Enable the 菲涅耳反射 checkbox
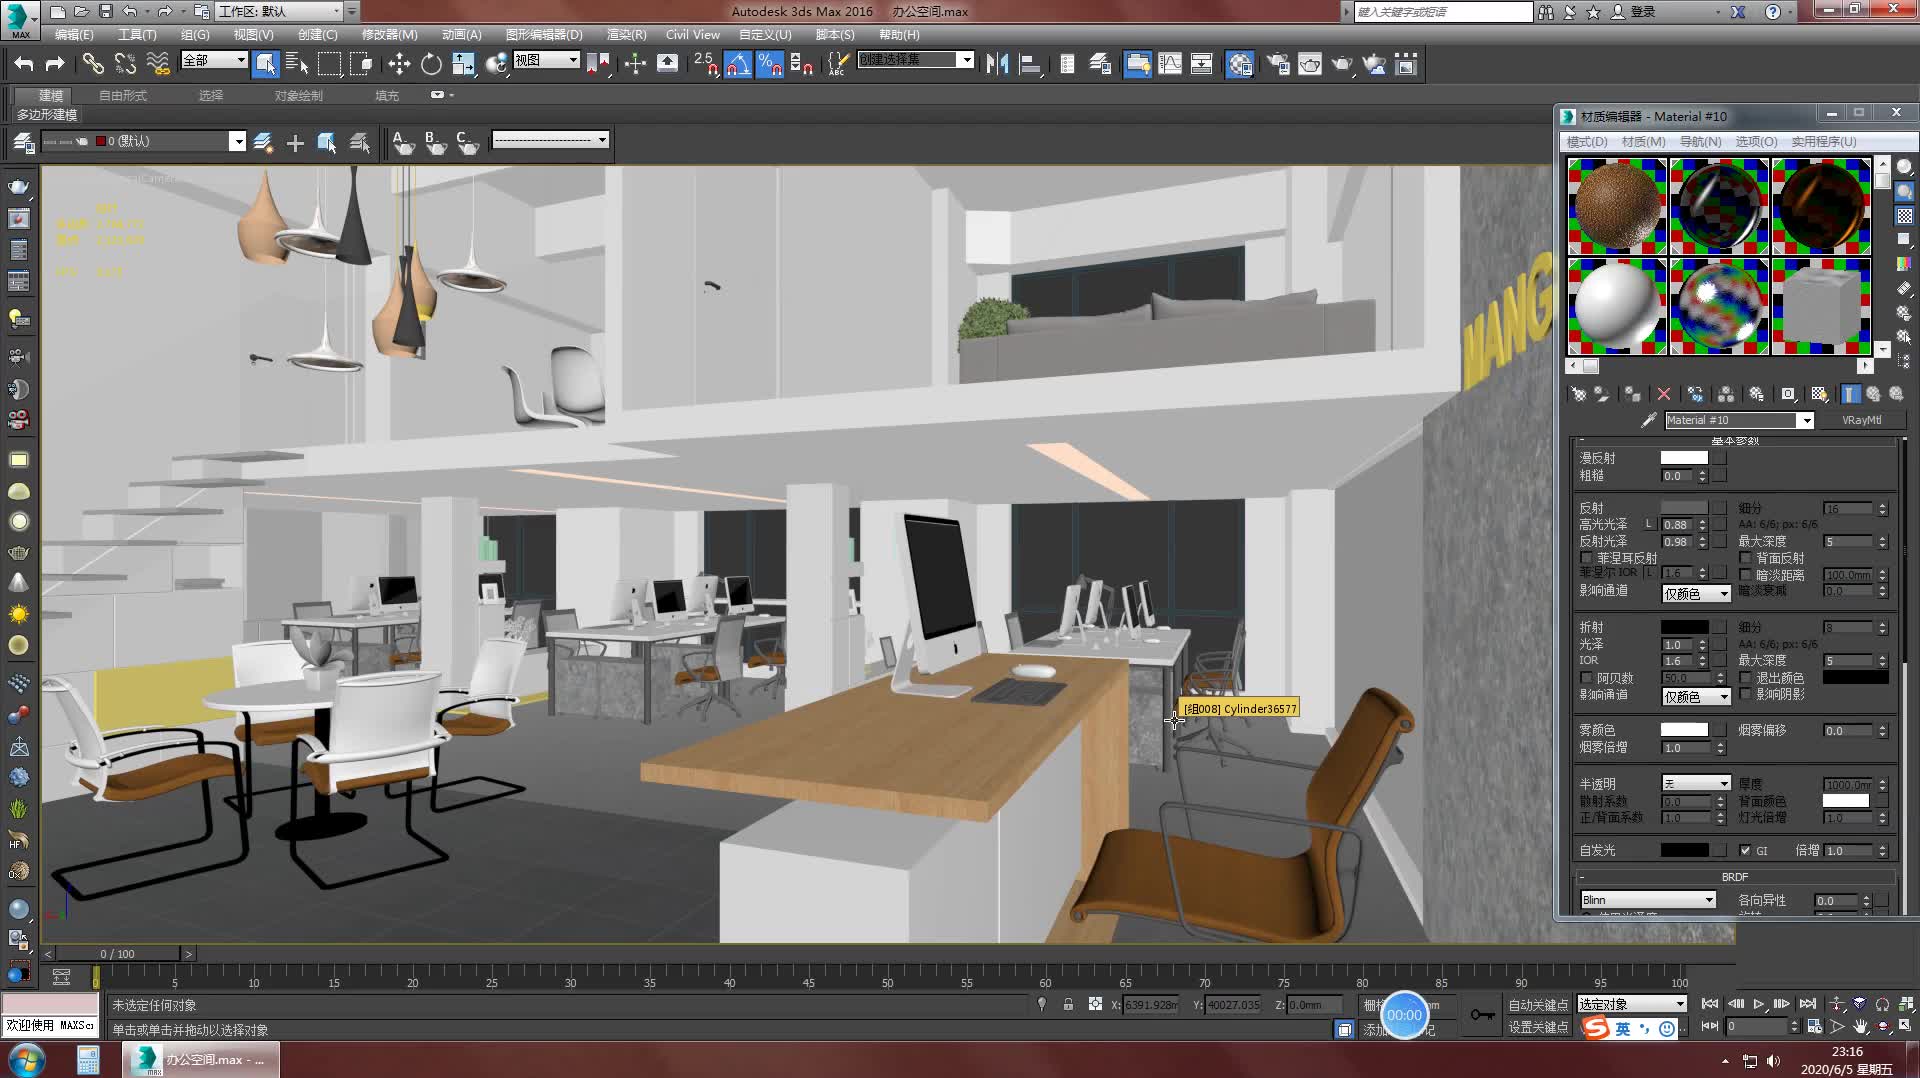 [x=1587, y=558]
